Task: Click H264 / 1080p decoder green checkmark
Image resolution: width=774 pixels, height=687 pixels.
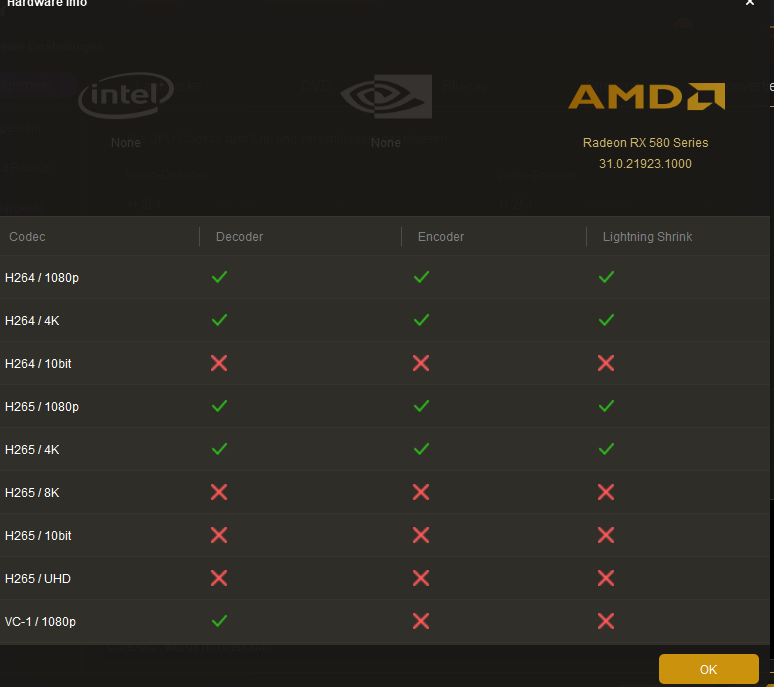Action: pos(219,277)
